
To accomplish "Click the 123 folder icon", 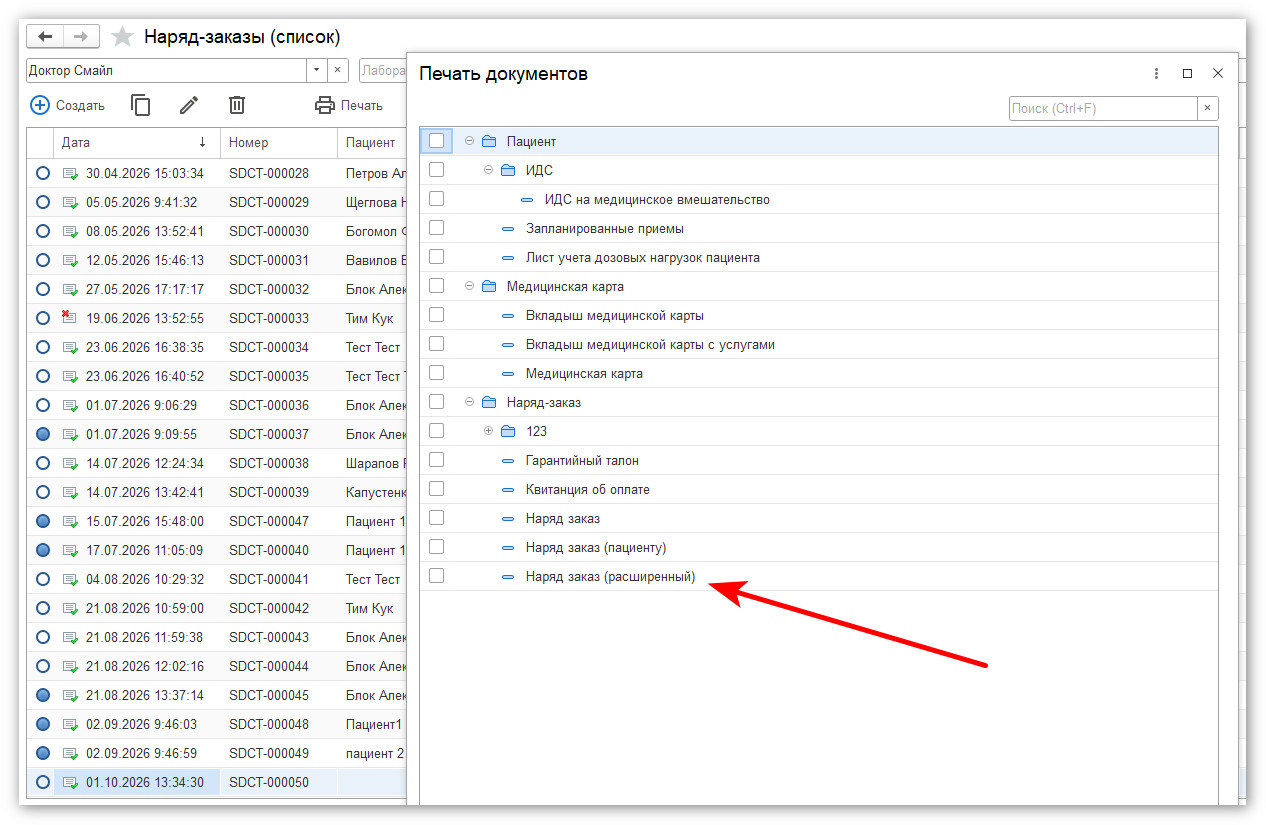I will (508, 431).
